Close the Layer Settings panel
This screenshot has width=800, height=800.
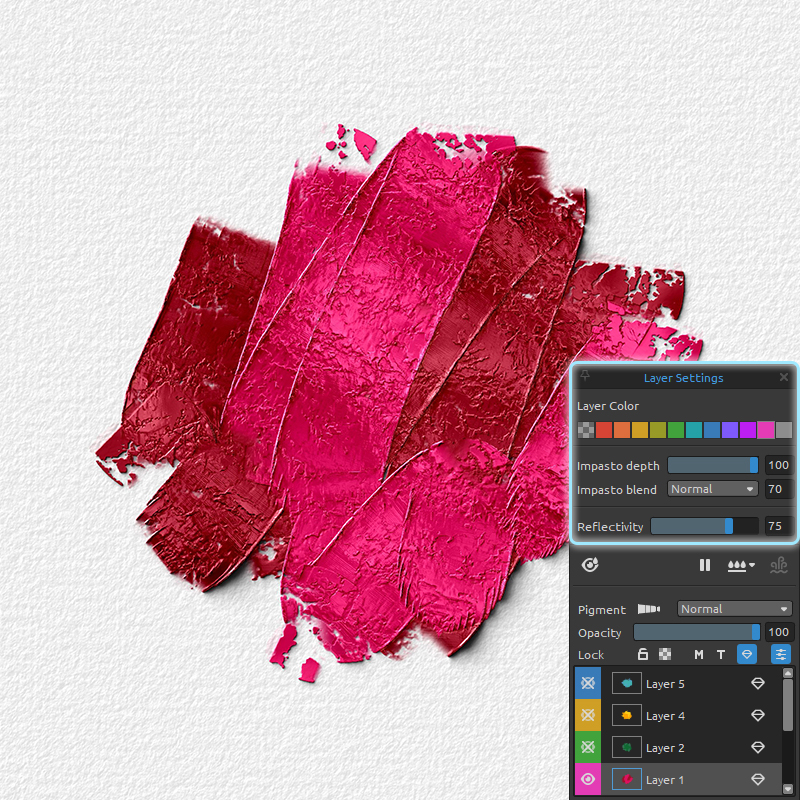click(x=784, y=378)
